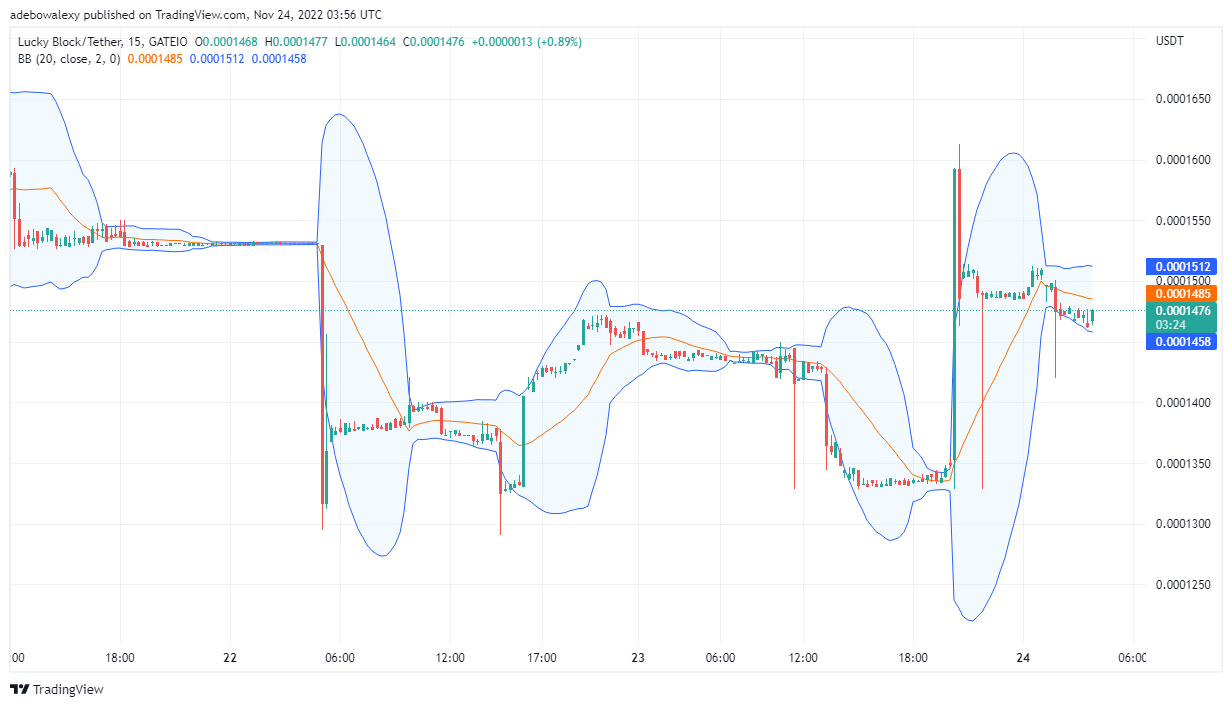Viewport: 1232px width, 707px height.
Task: Click the high price value H0.0001477
Action: click(x=296, y=42)
